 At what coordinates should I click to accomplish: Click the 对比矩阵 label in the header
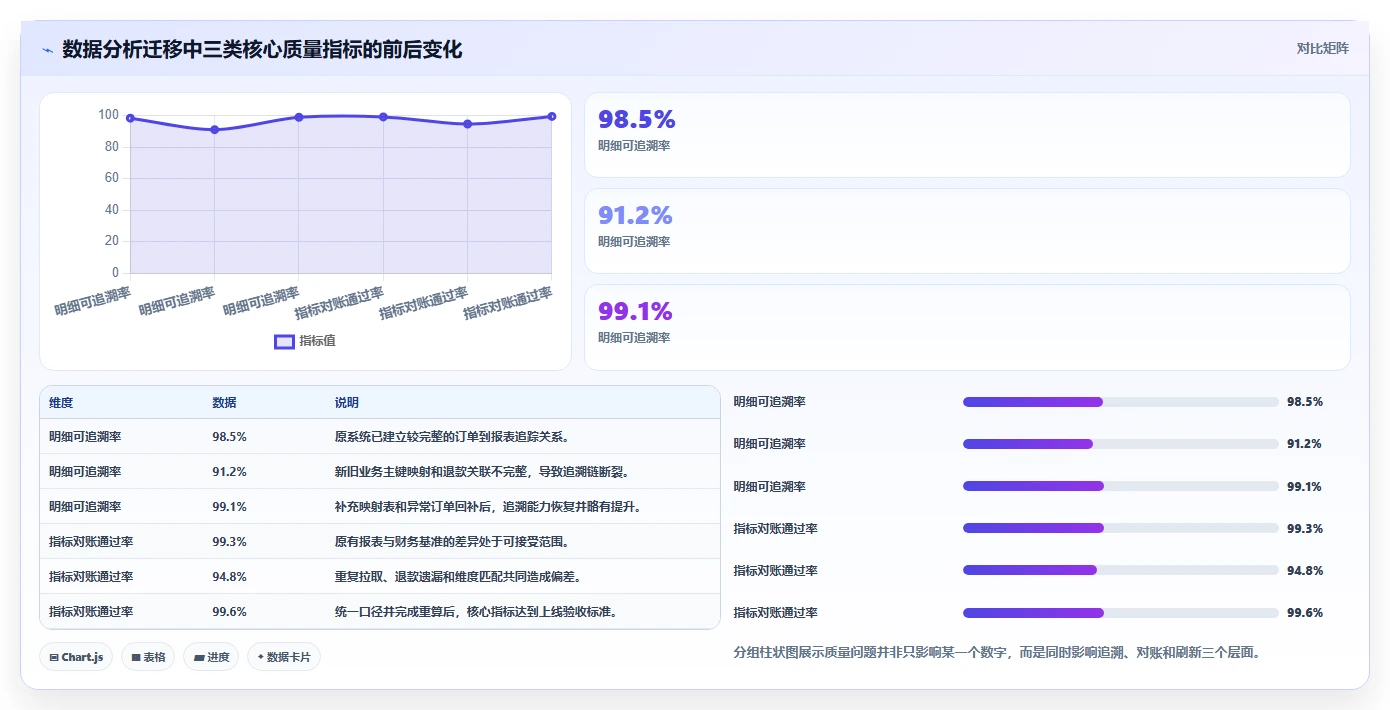[1322, 48]
